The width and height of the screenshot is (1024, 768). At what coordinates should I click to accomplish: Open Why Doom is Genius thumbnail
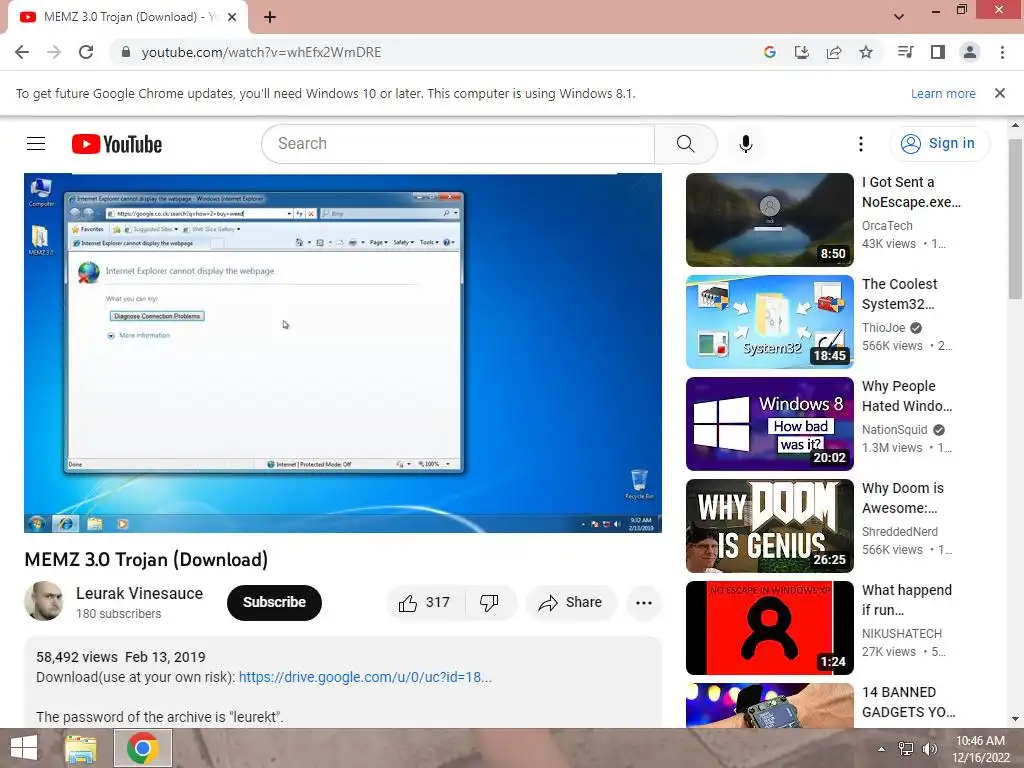pyautogui.click(x=769, y=526)
